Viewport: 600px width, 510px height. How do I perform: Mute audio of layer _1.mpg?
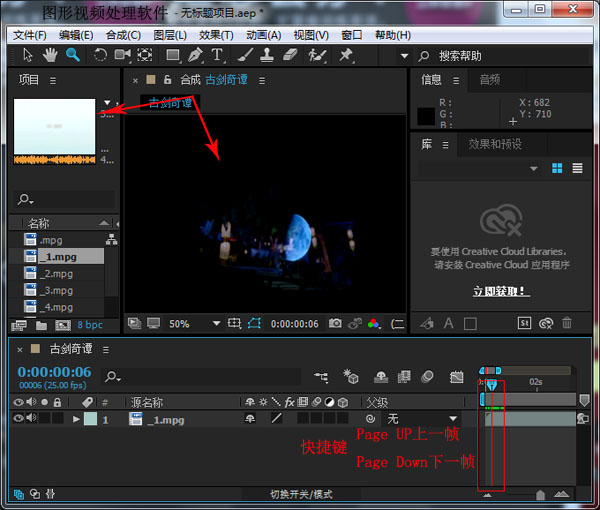pyautogui.click(x=32, y=418)
